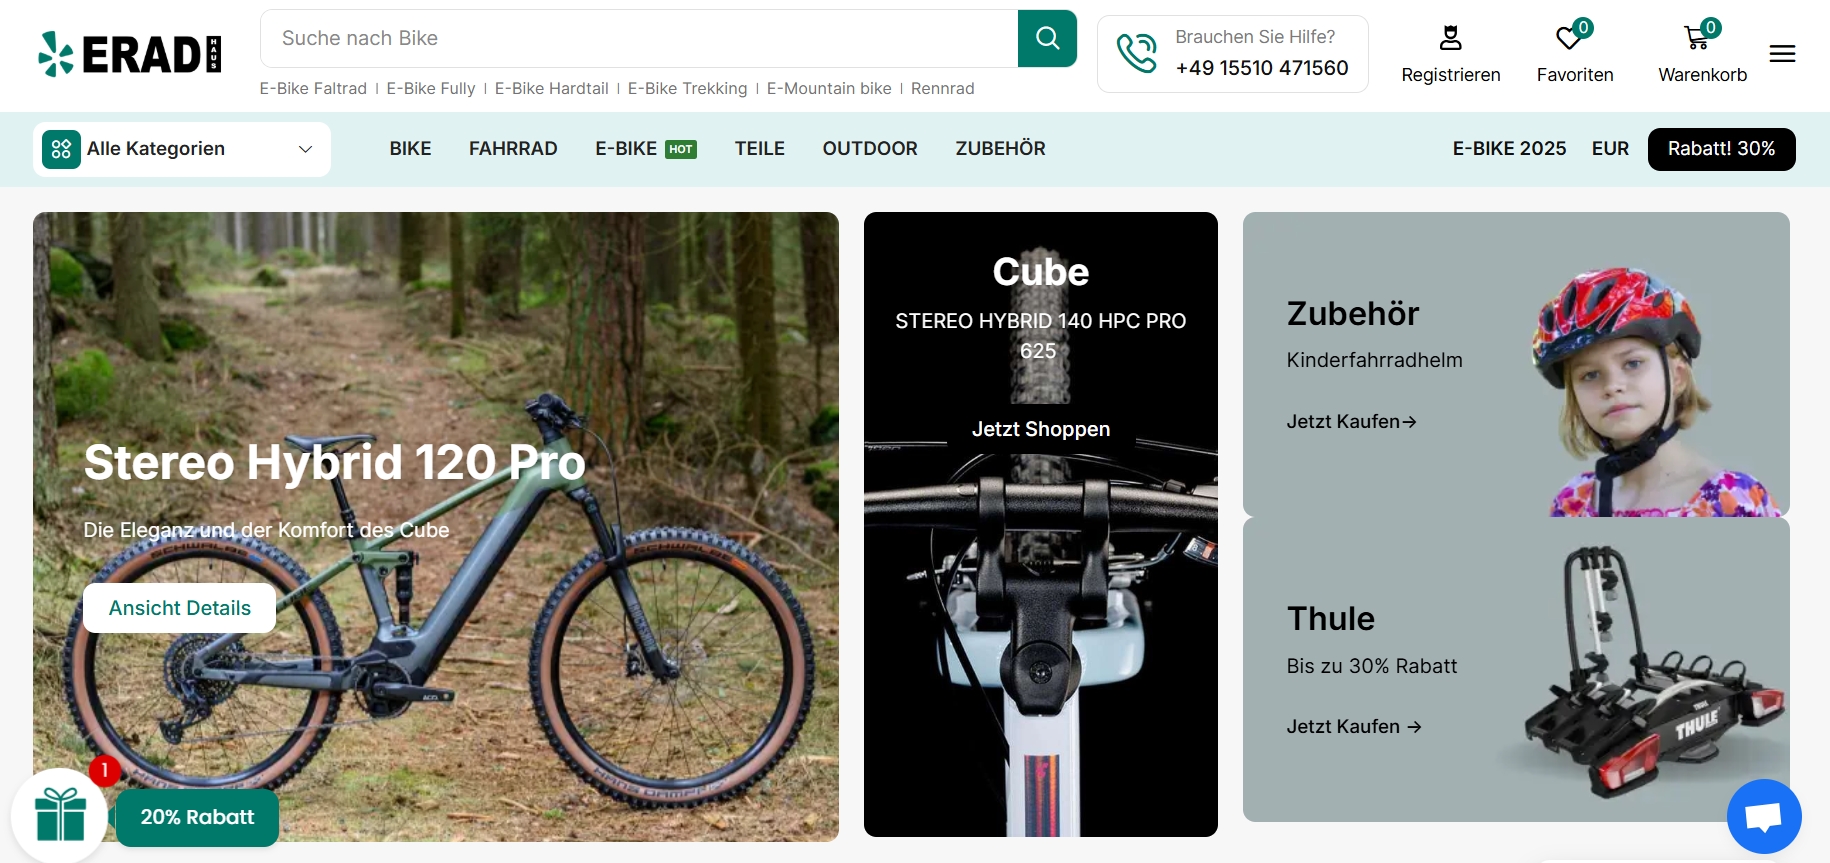The image size is (1830, 863).
Task: Open the Registrieren user icon
Action: click(1450, 39)
